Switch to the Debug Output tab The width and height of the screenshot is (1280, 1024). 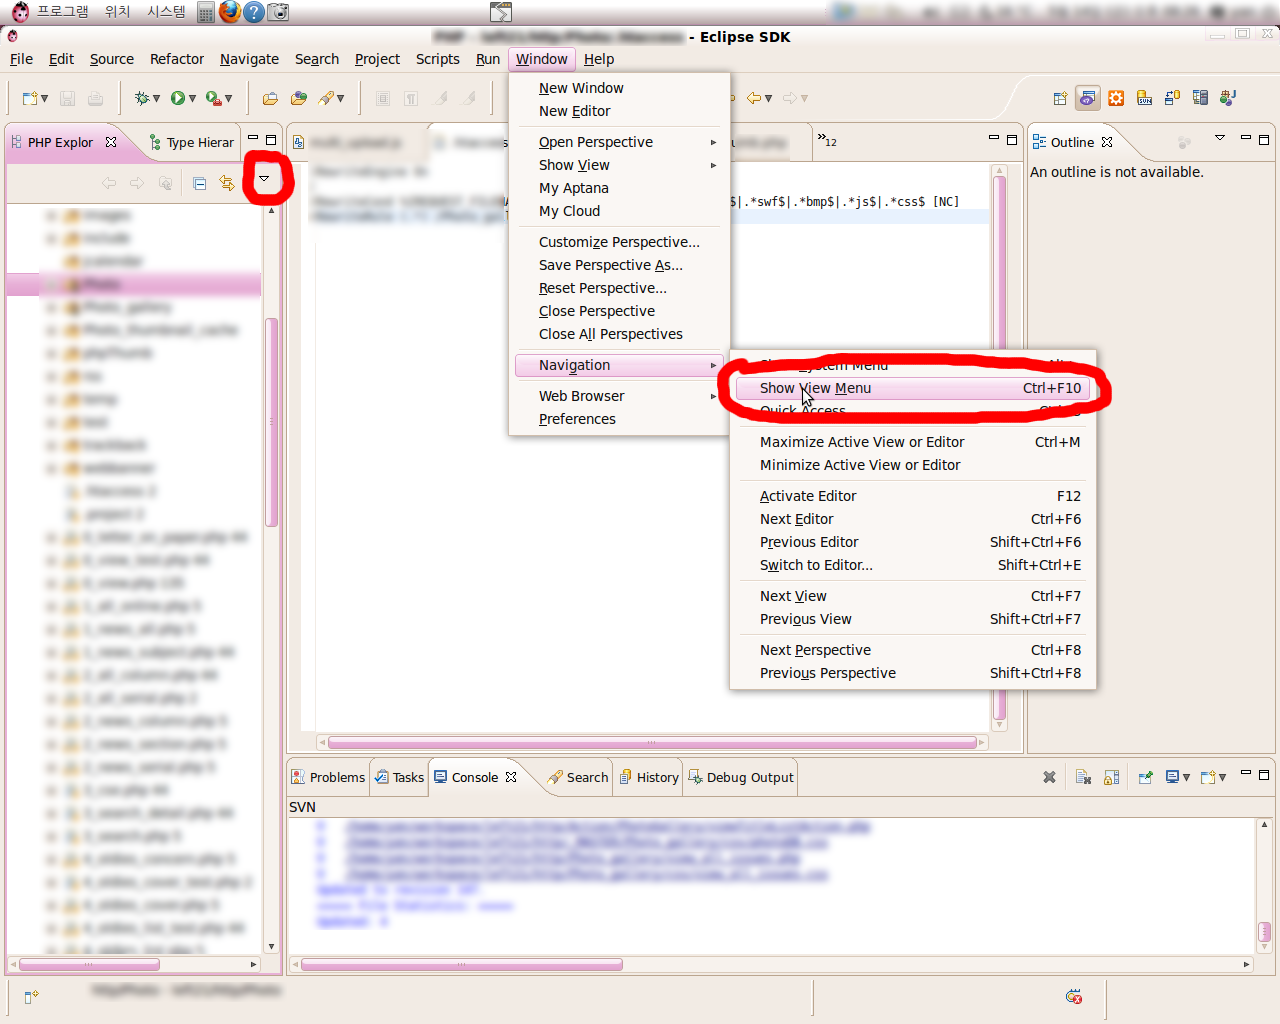741,777
